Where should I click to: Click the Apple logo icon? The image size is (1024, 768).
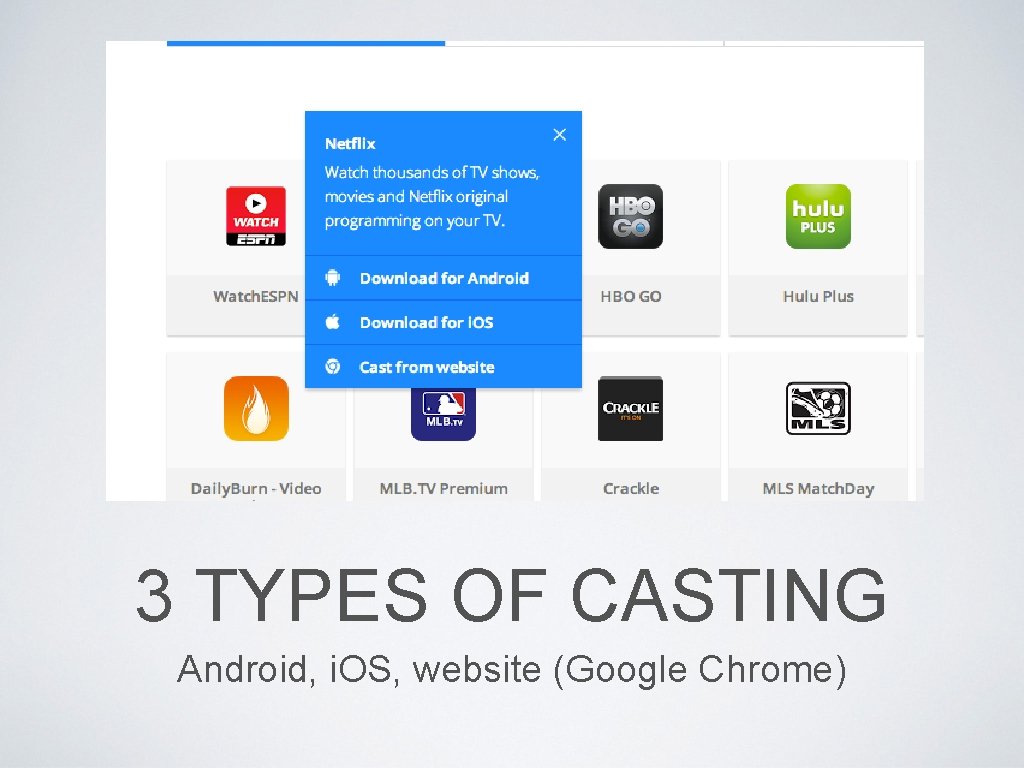(x=332, y=322)
